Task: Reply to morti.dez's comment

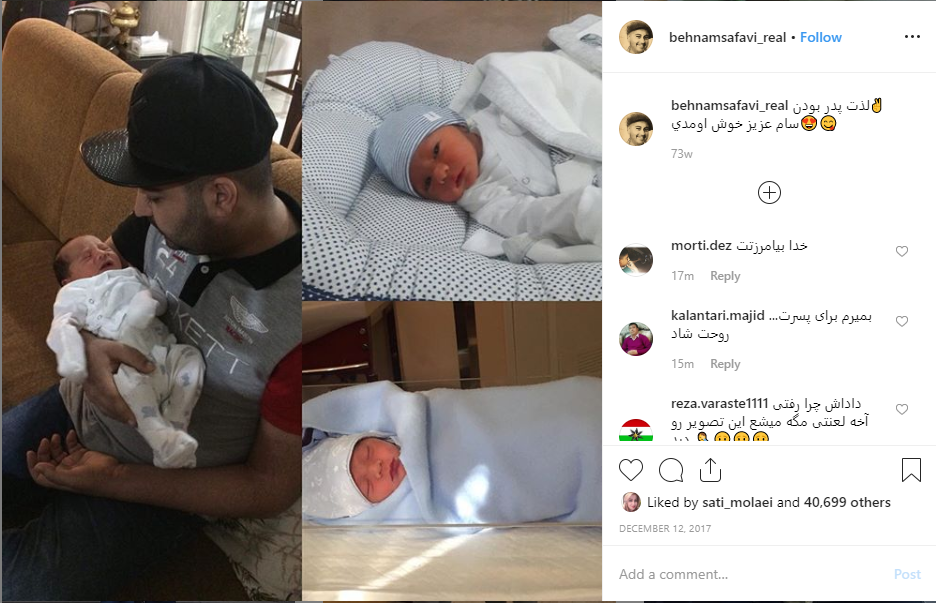Action: 725,276
